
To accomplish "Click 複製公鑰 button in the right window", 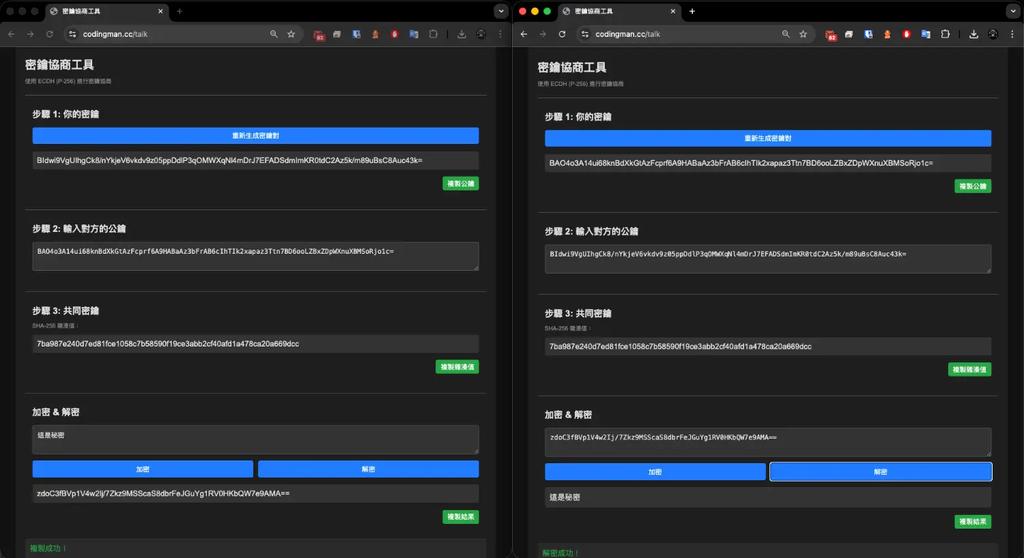I will [x=971, y=186].
